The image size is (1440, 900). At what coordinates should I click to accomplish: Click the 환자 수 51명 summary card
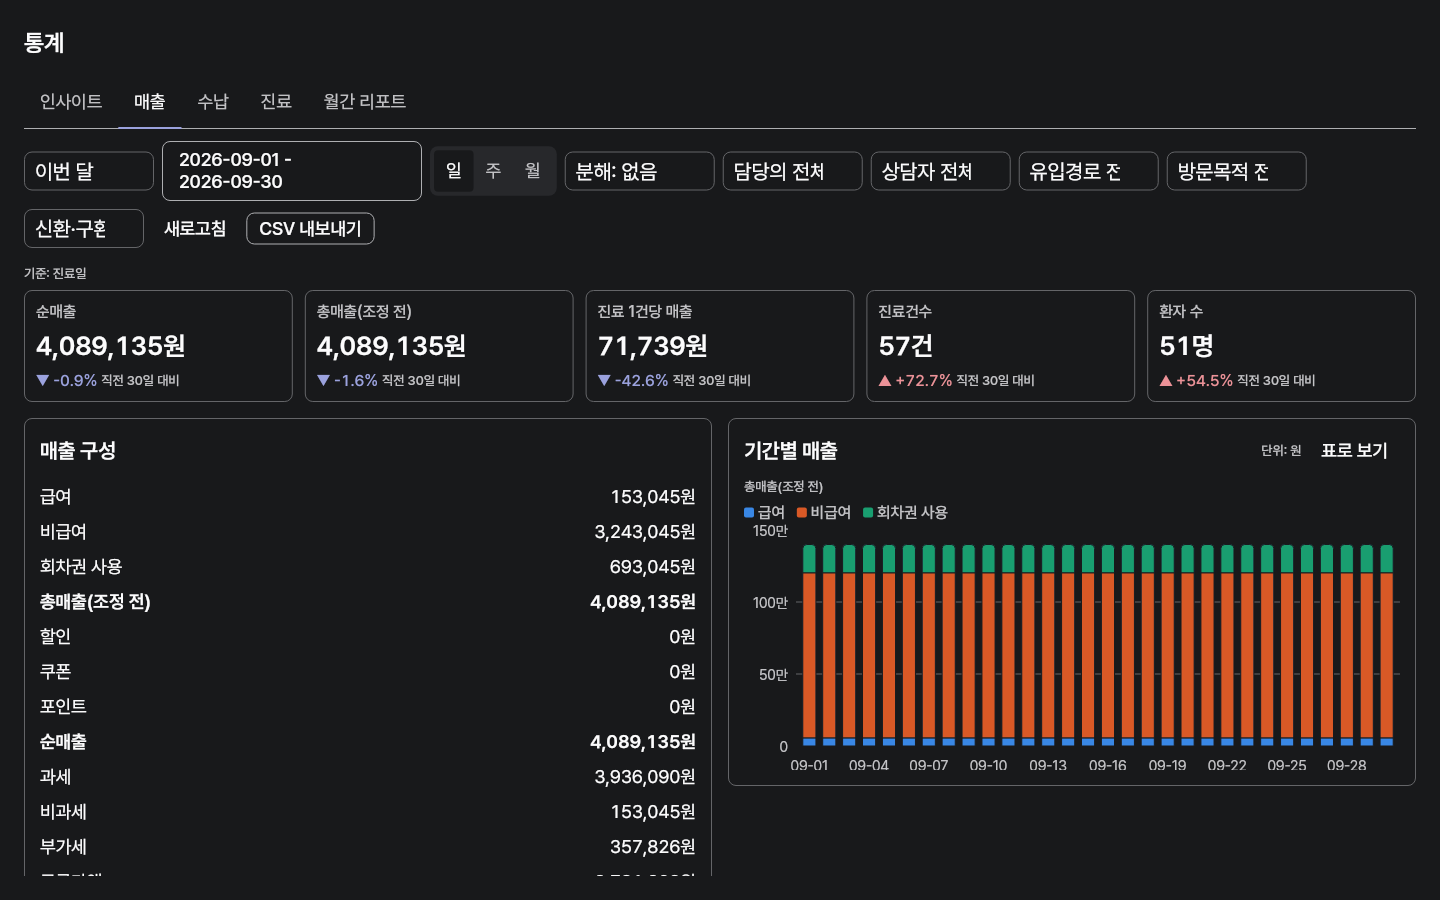(x=1282, y=346)
